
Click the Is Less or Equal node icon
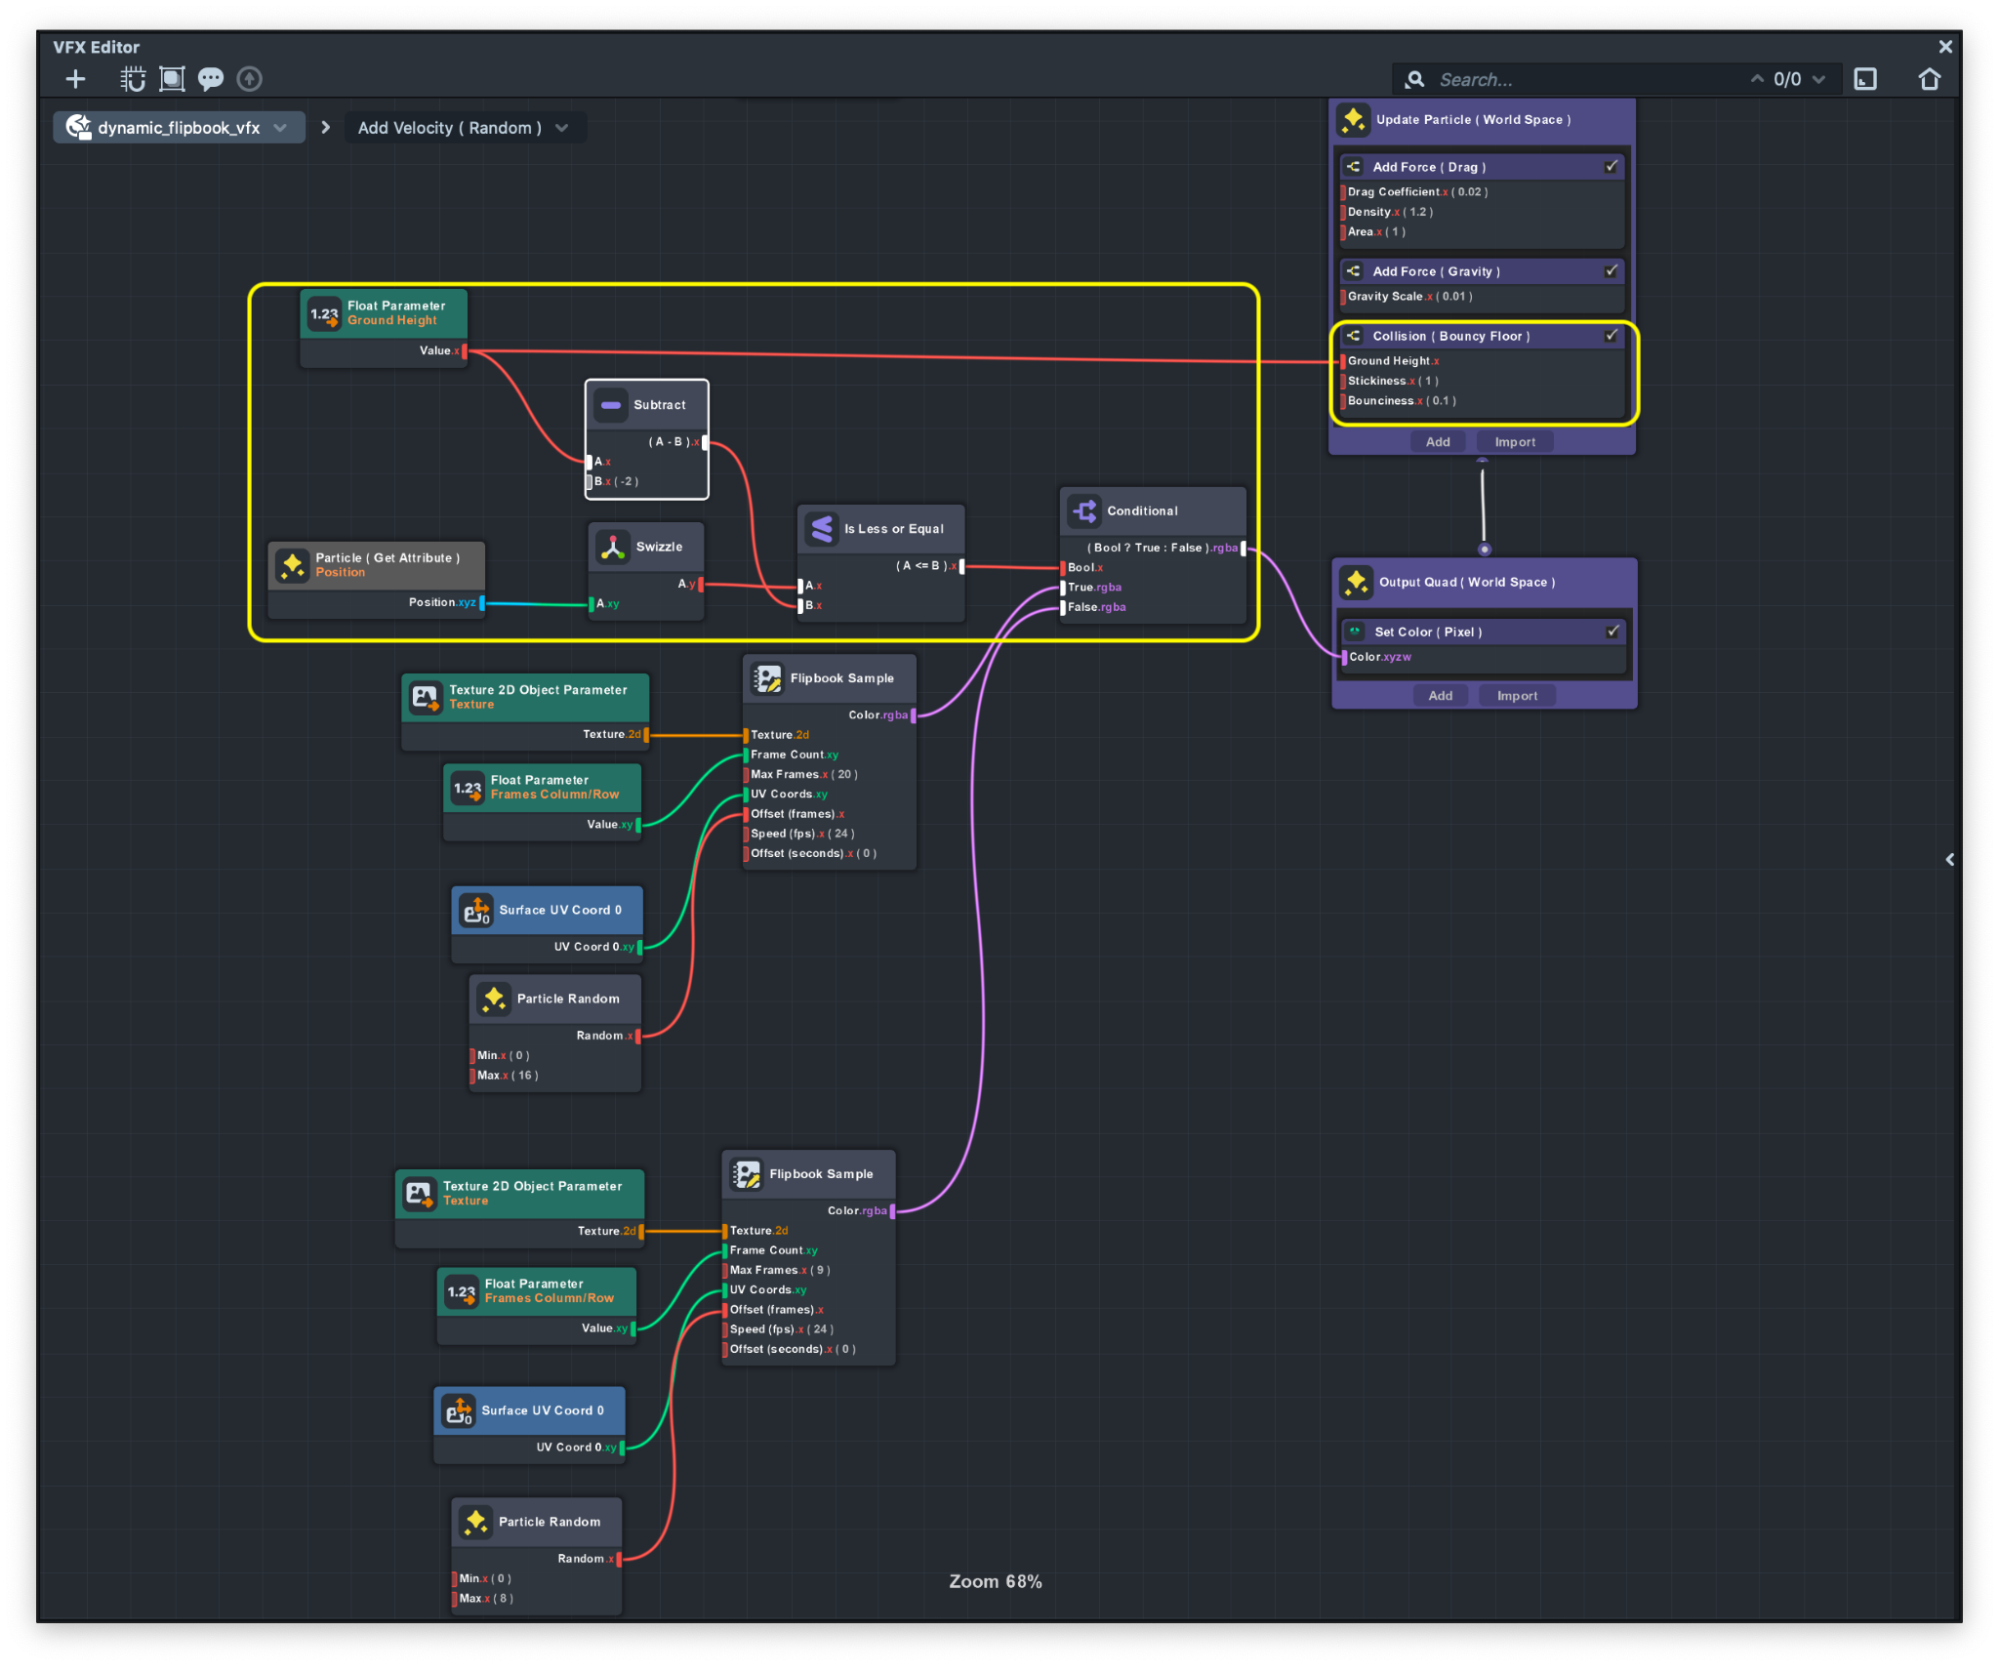pos(821,529)
